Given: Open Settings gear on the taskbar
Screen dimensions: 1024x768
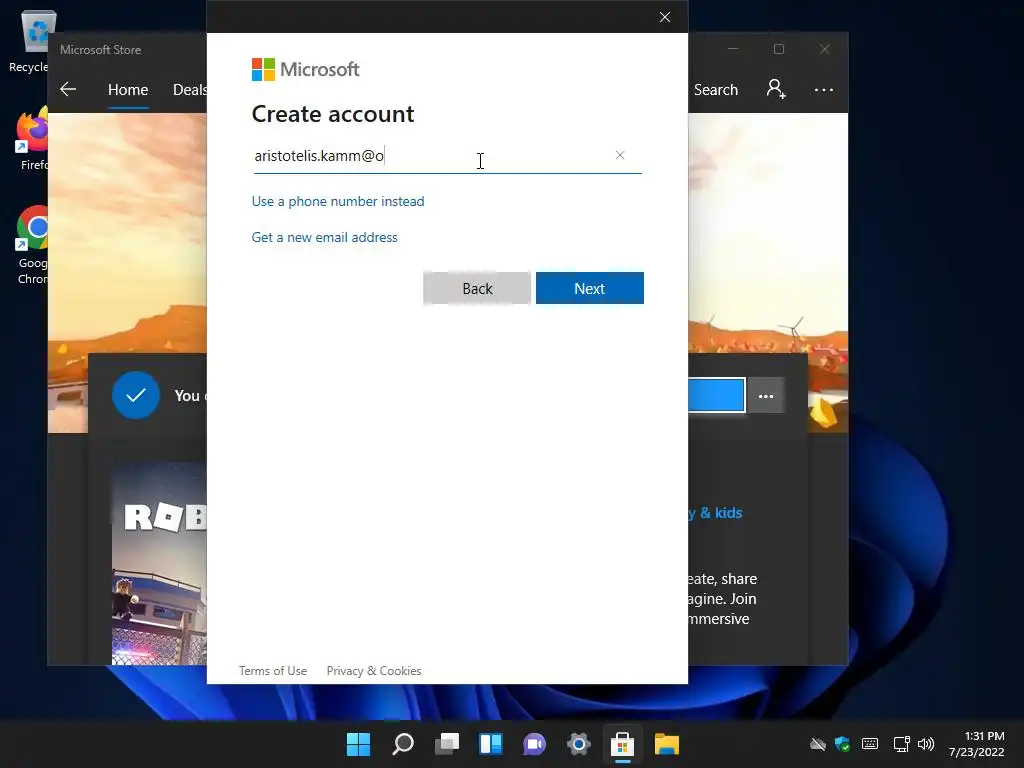Looking at the screenshot, I should [x=579, y=744].
